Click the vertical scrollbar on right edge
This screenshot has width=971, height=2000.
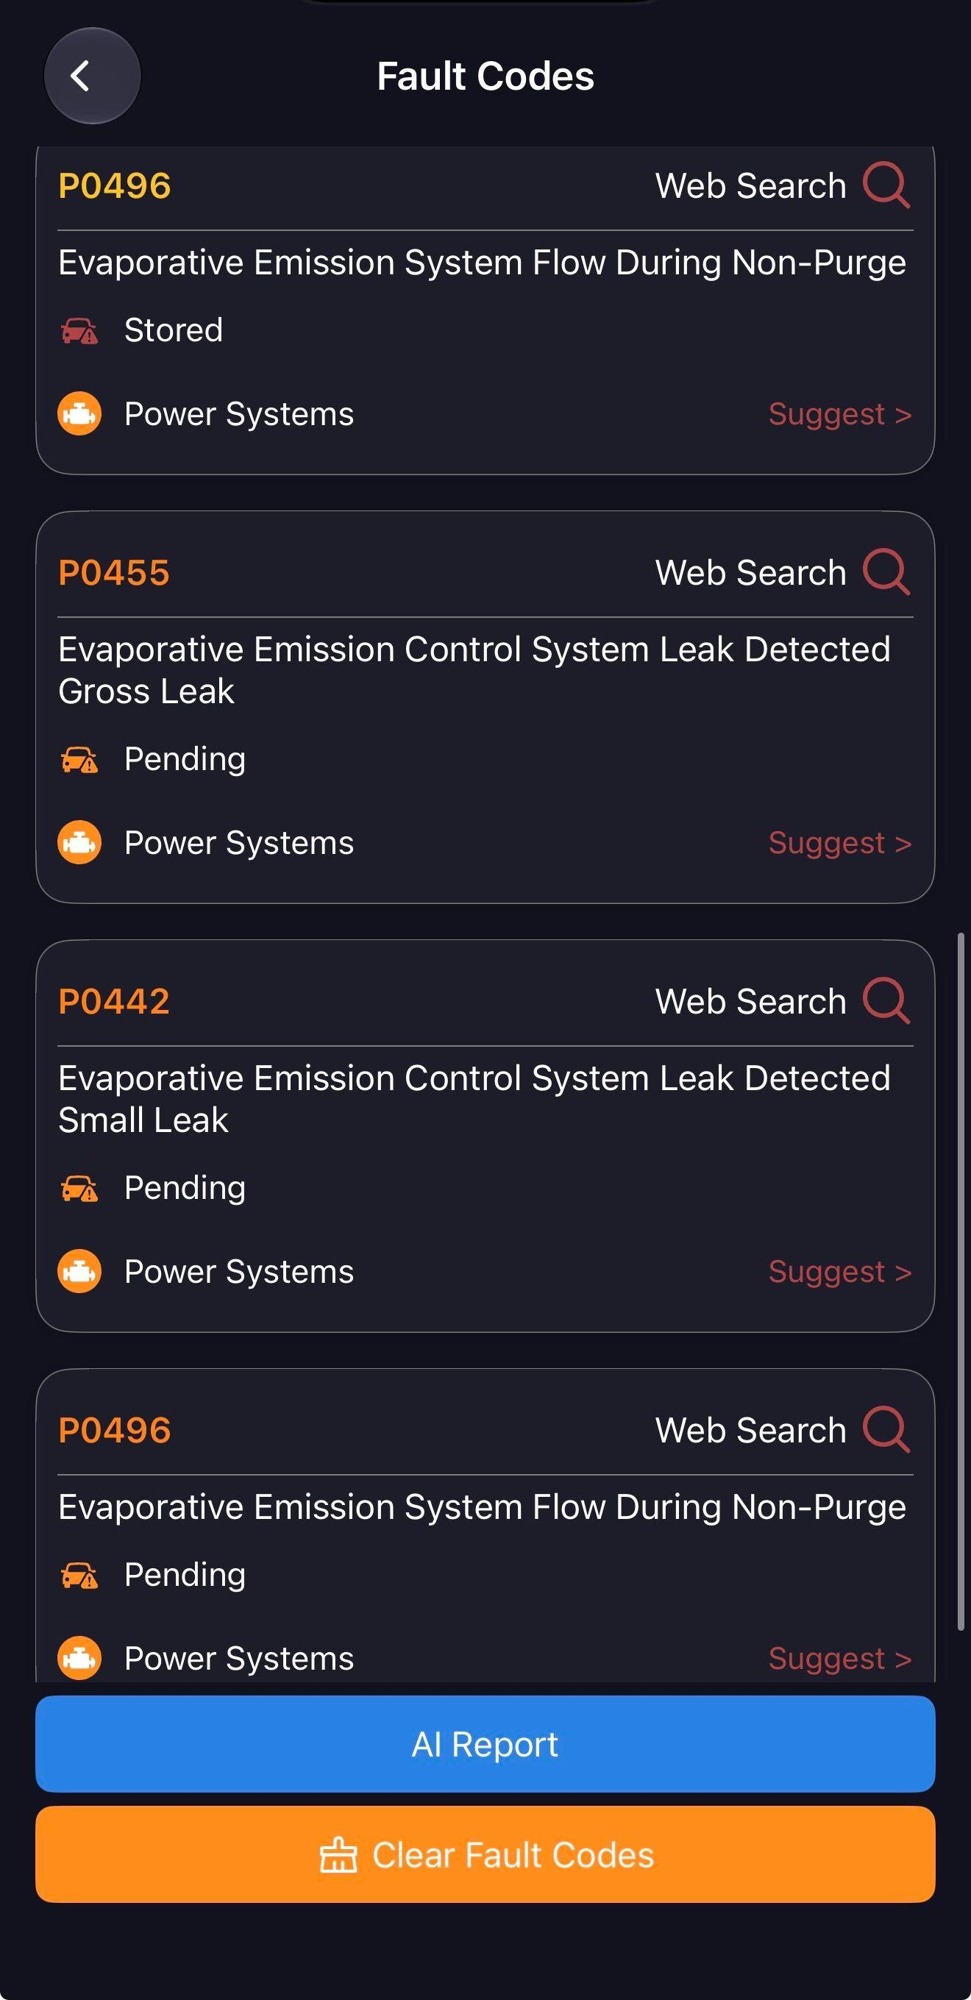coord(961,1282)
